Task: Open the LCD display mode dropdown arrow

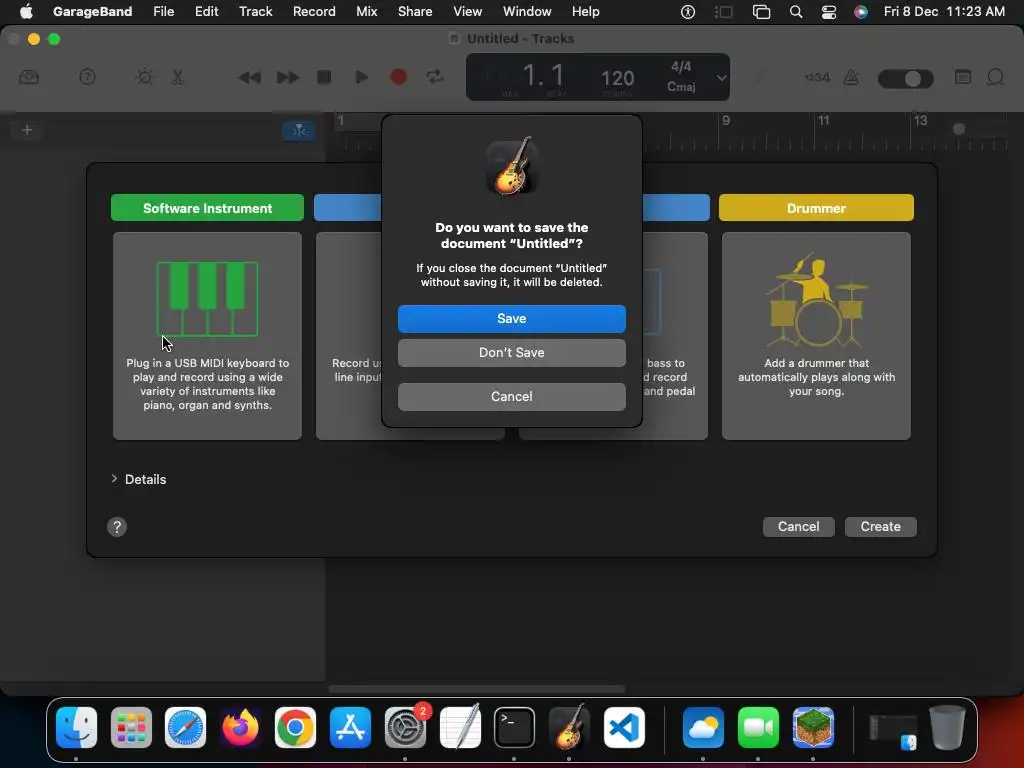Action: click(721, 77)
